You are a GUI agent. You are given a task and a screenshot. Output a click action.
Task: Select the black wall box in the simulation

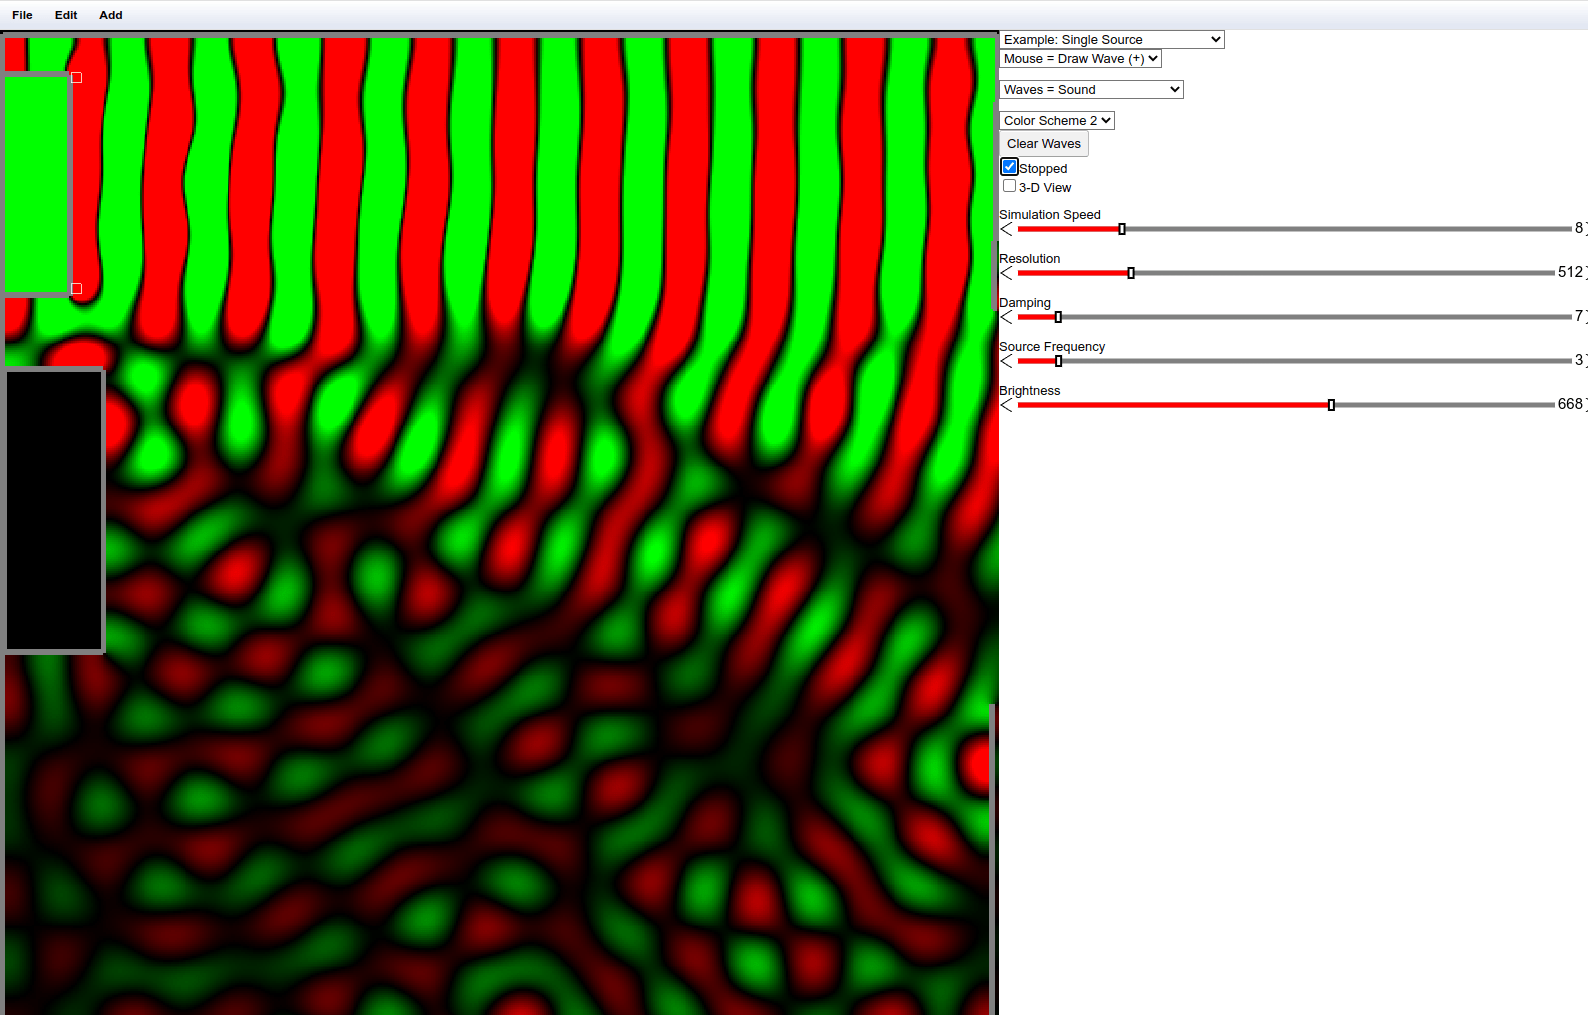[x=54, y=511]
